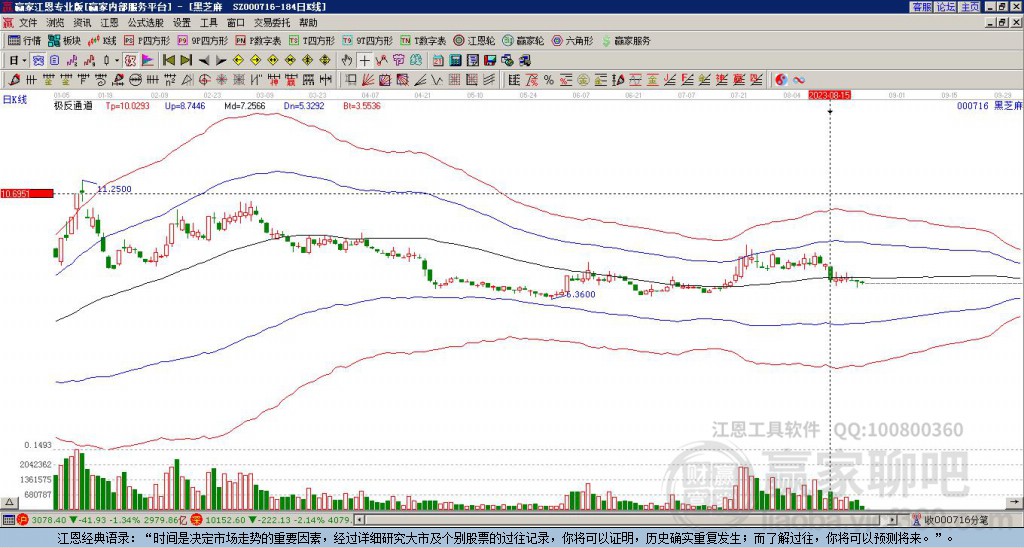The height and width of the screenshot is (548, 1024).
Task: Expand the candlestick chart type dropdown arrow
Action: [118, 60]
